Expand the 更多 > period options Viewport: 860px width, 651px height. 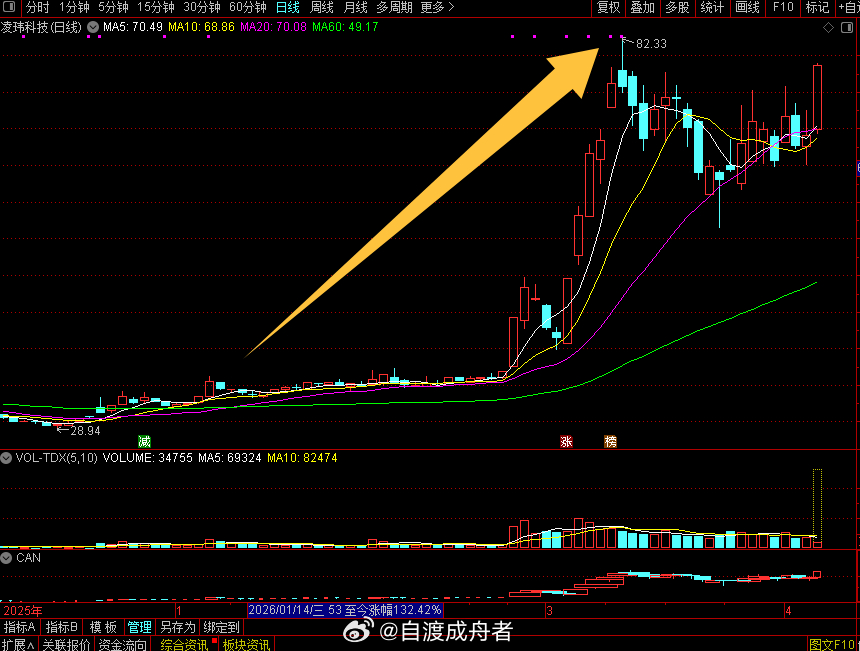click(x=438, y=7)
